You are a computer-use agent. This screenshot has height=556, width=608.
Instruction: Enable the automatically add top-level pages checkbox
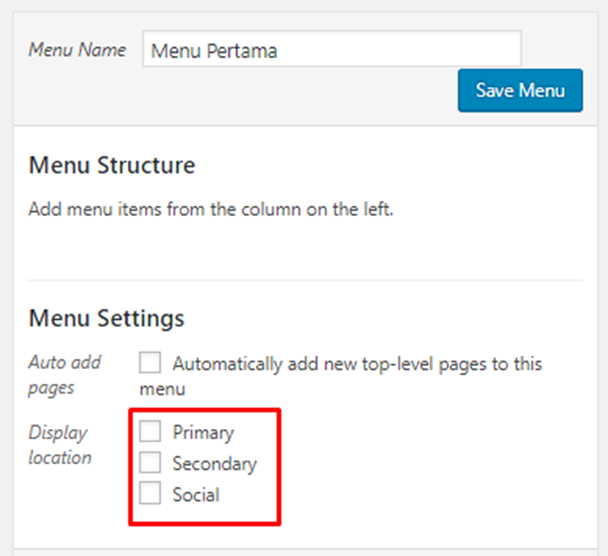coord(150,363)
